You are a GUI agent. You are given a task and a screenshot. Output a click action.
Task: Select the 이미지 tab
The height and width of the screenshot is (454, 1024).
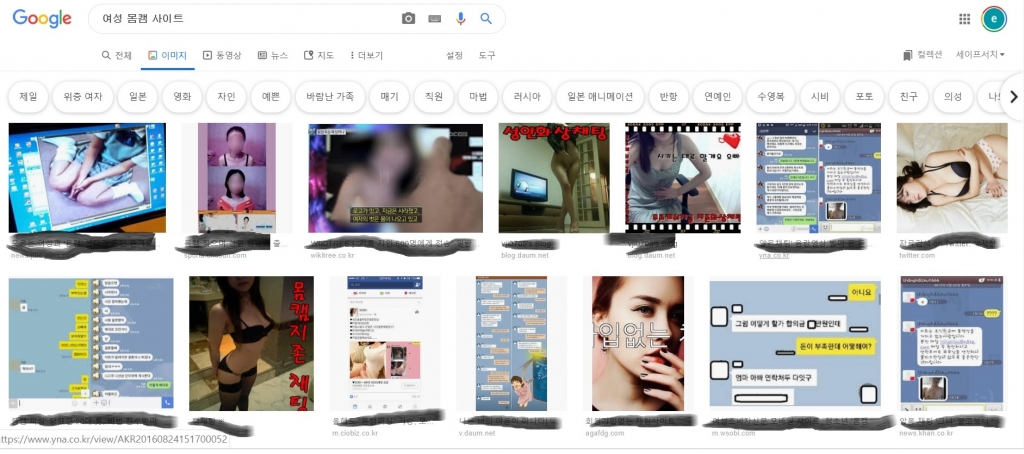pyautogui.click(x=167, y=56)
